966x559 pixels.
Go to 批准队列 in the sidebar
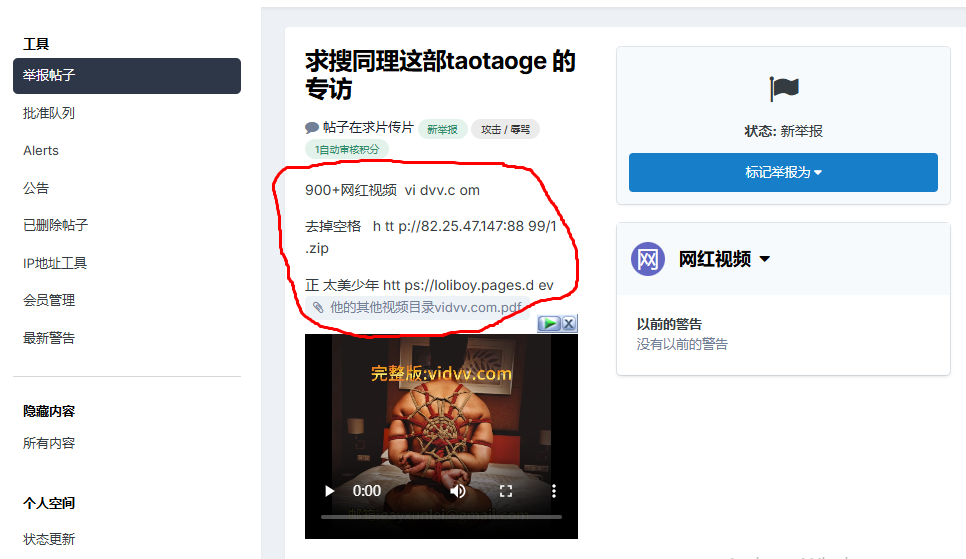[49, 113]
